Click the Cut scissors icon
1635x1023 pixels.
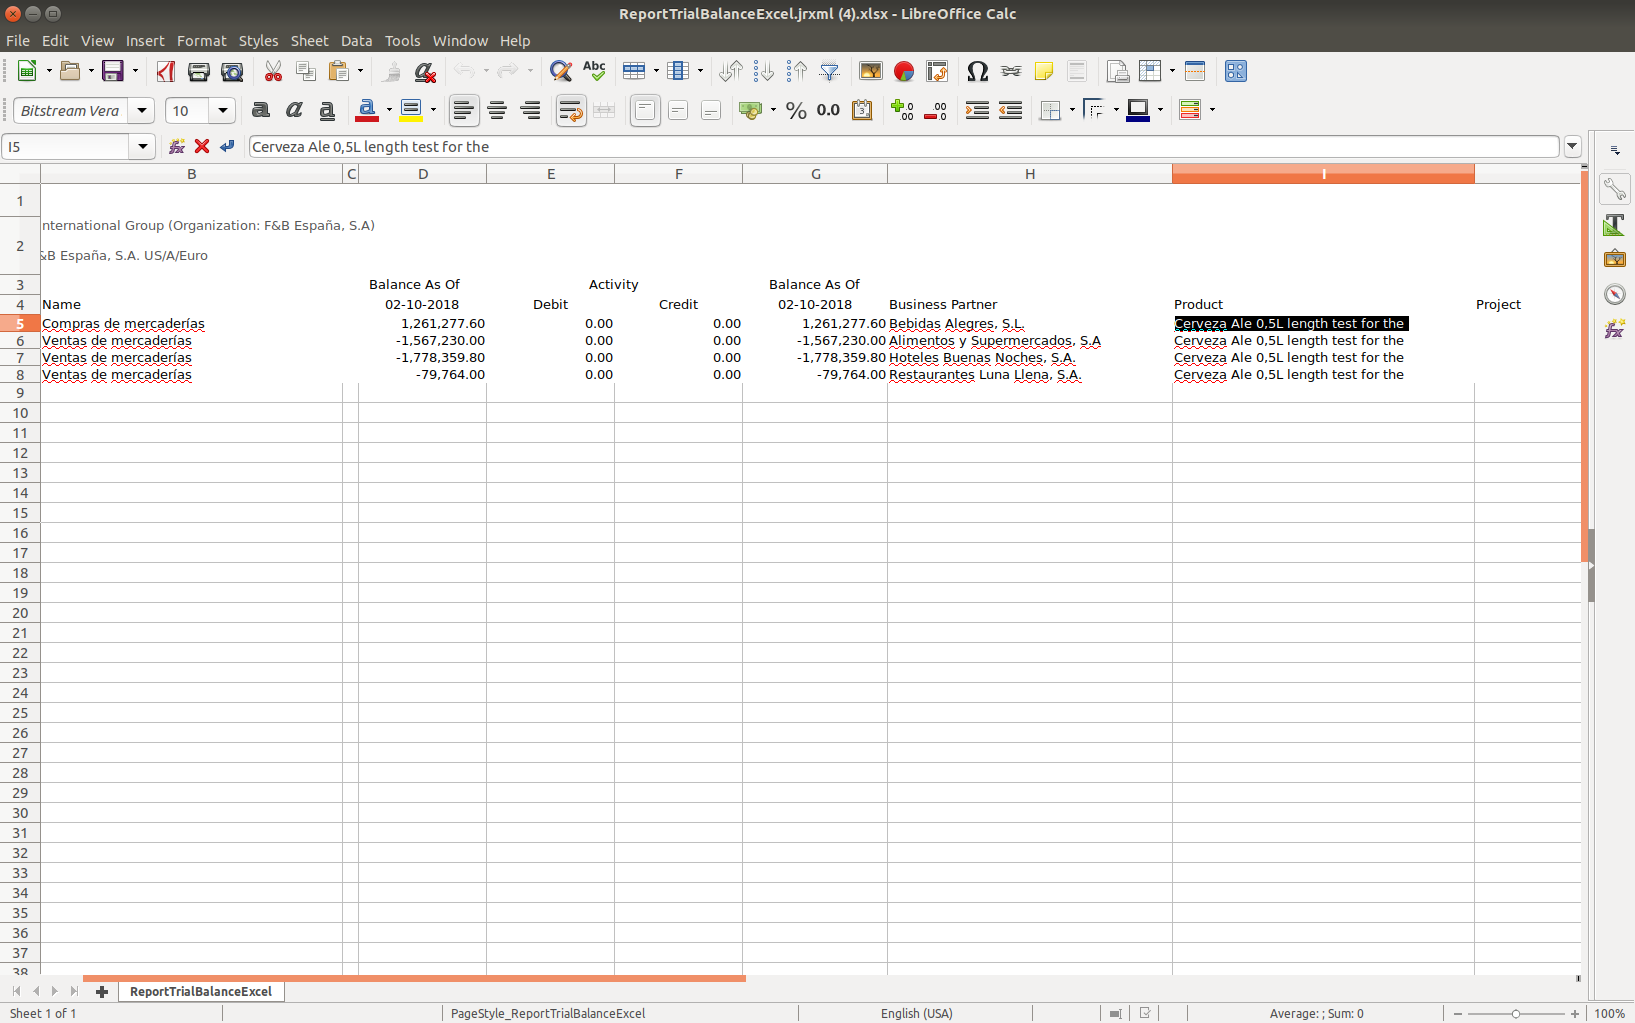(x=273, y=71)
